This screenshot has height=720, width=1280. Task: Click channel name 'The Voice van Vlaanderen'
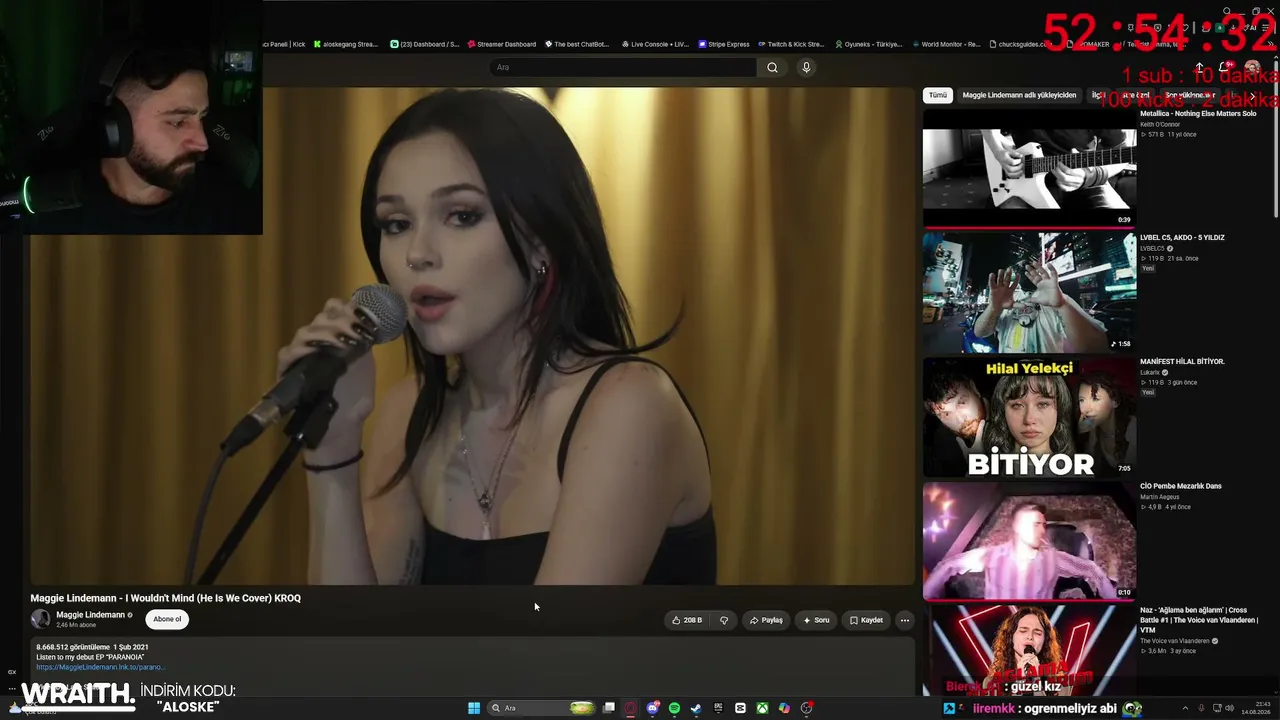[1175, 641]
